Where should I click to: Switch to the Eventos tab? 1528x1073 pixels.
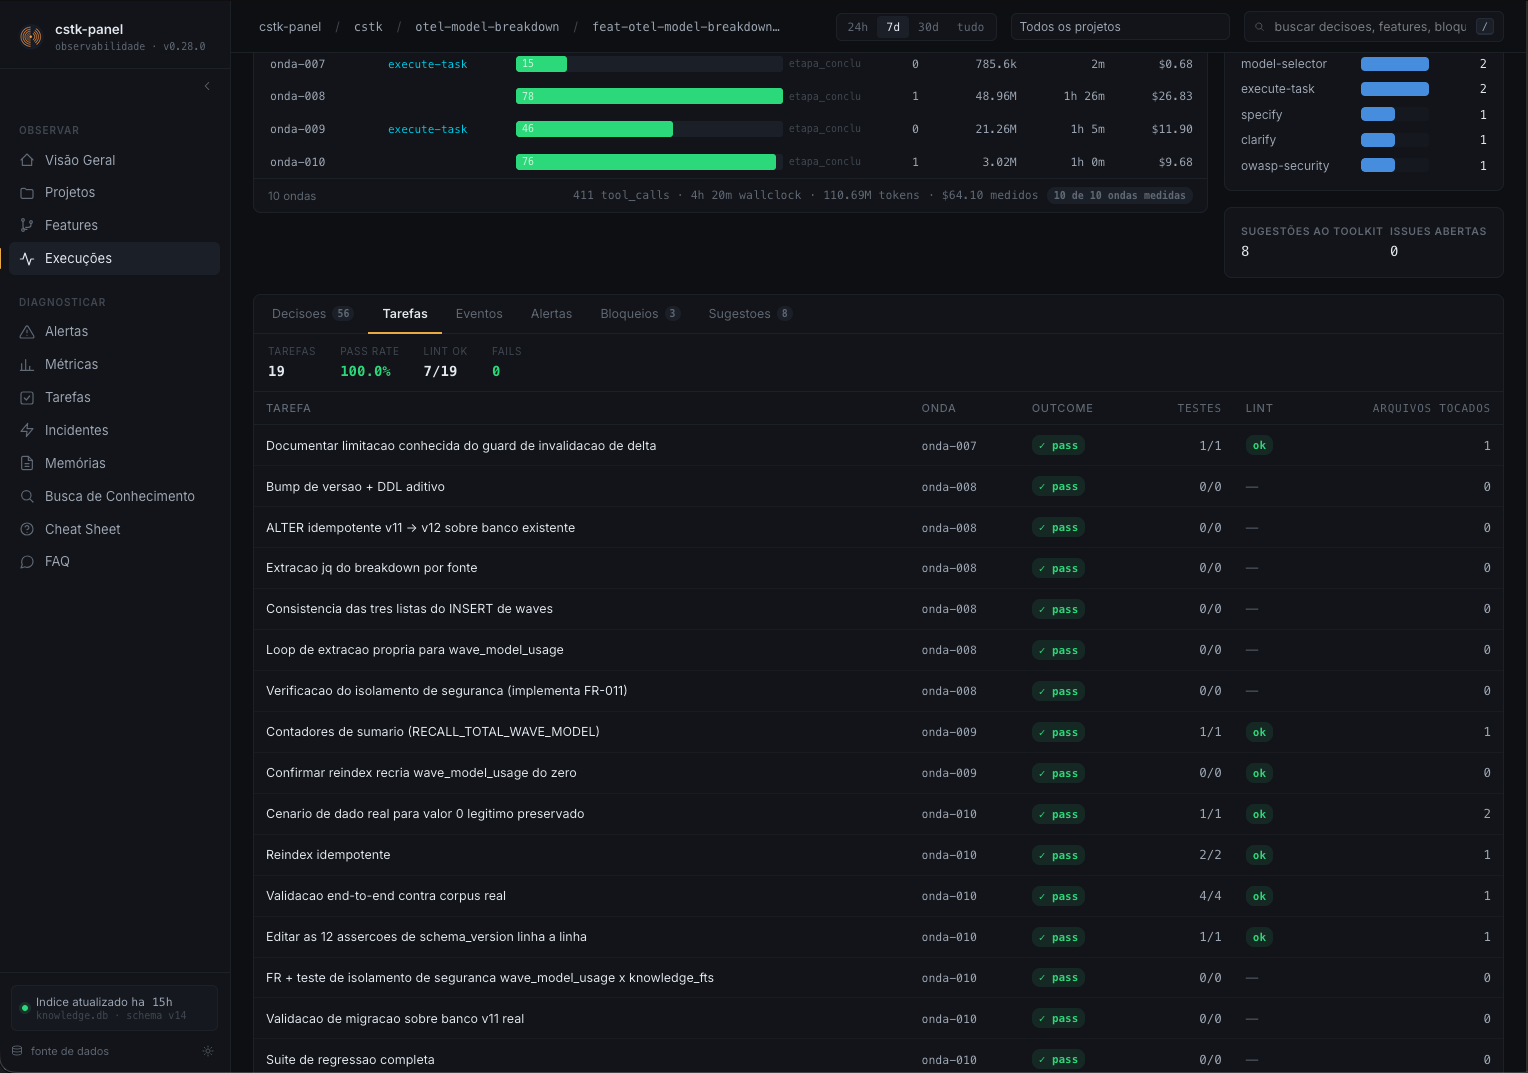point(479,314)
